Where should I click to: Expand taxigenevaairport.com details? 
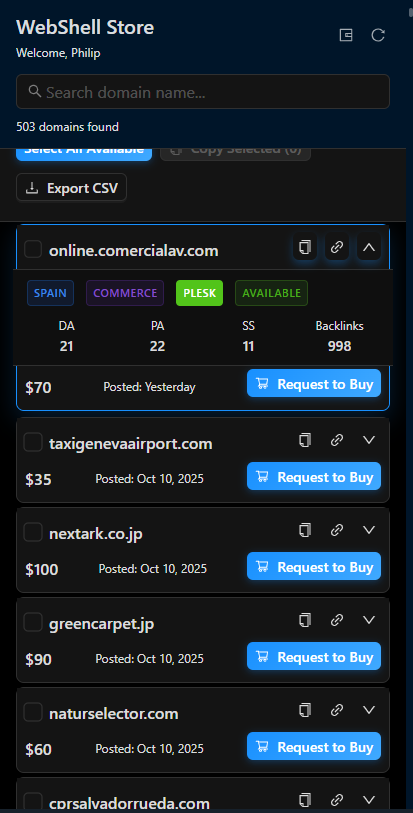pos(368,440)
